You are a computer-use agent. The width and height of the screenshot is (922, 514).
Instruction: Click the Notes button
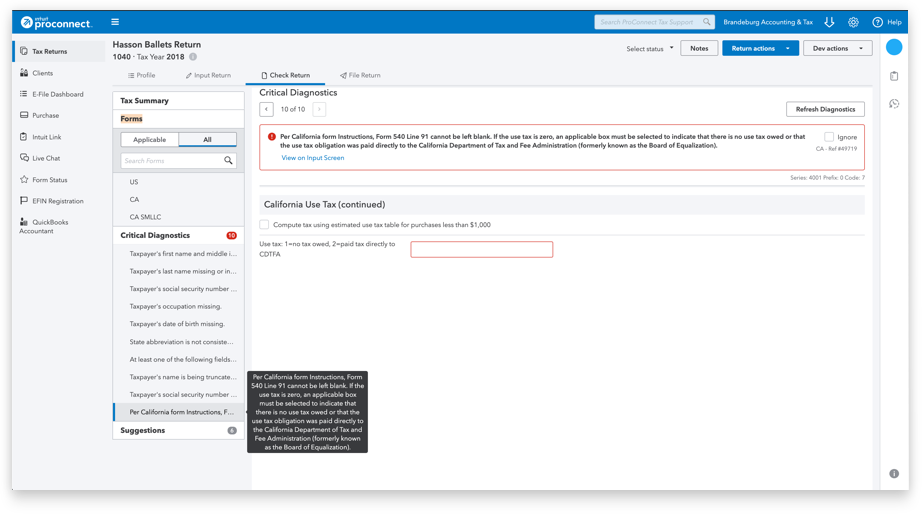point(699,48)
